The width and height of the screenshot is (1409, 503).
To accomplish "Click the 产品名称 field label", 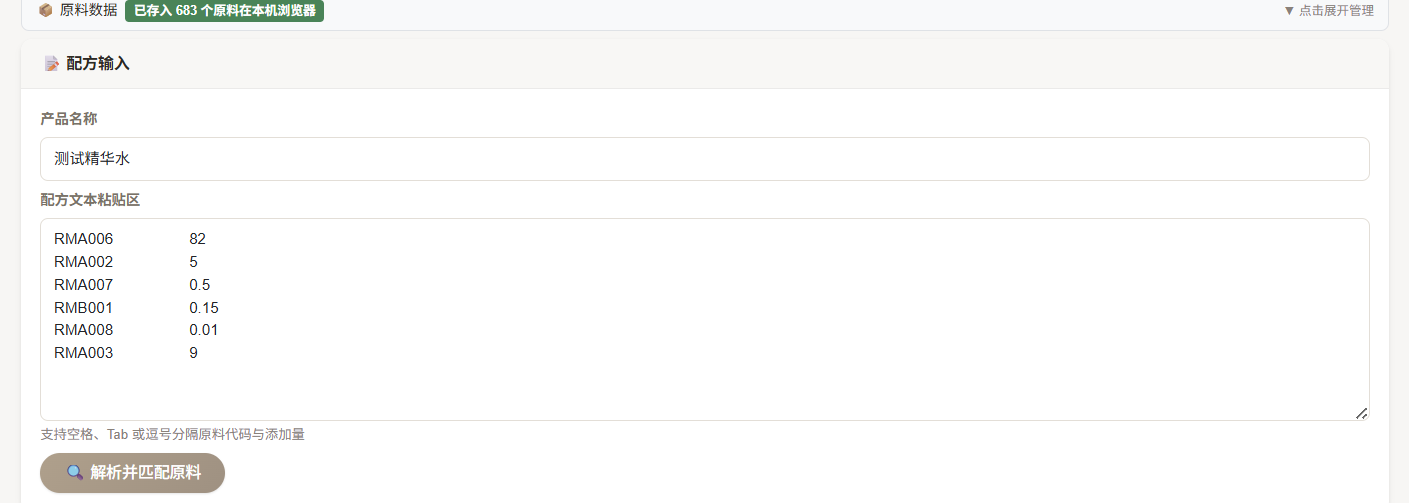I will (x=69, y=119).
